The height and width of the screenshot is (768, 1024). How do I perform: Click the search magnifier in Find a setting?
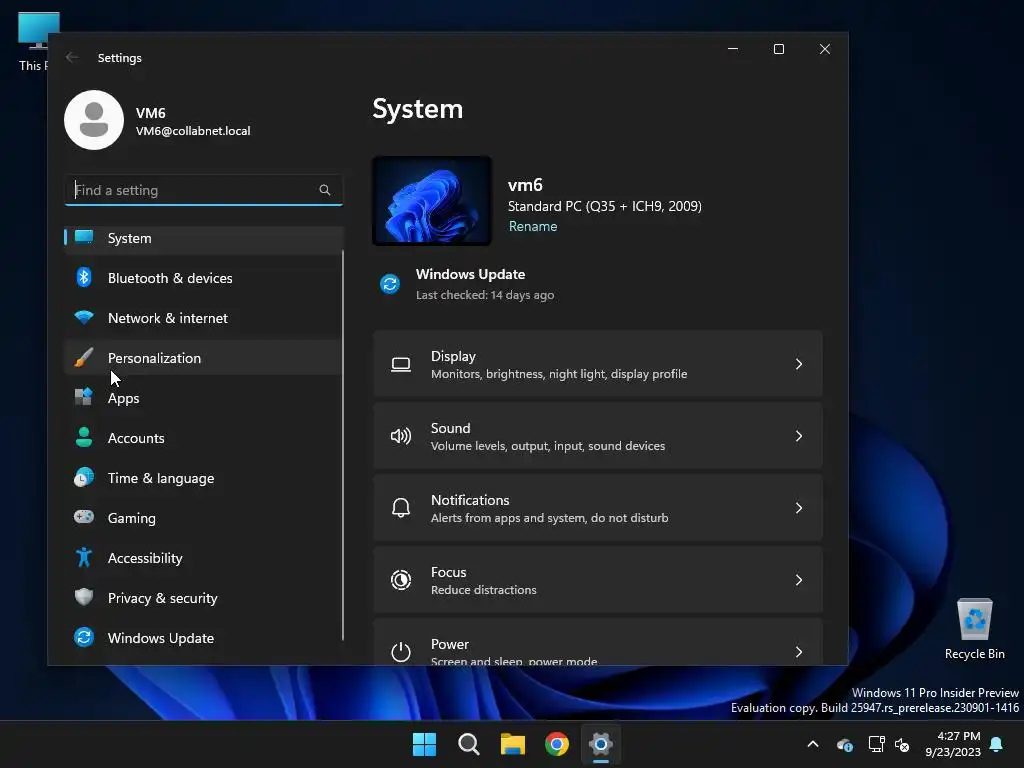(325, 190)
